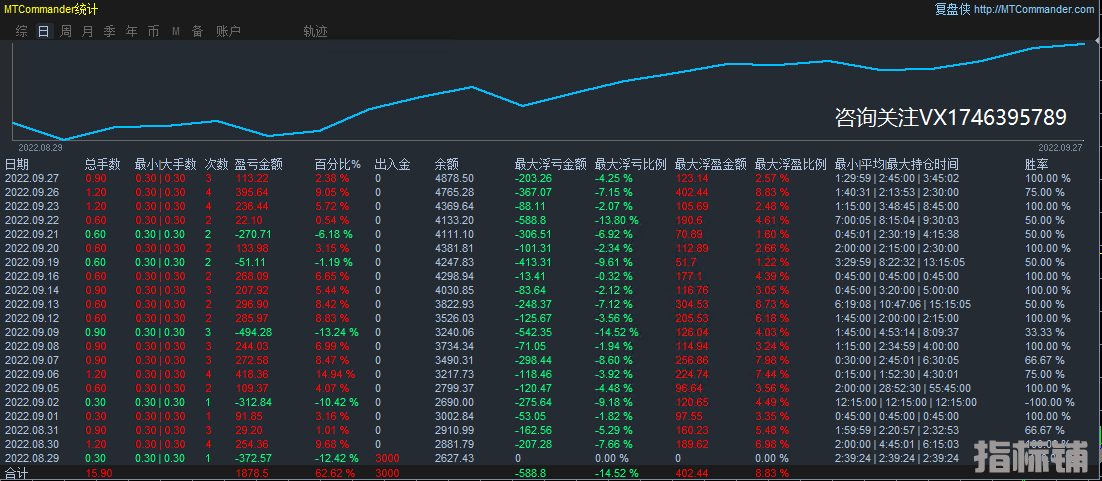
Task: Click the equity curve chart area
Action: click(x=551, y=91)
